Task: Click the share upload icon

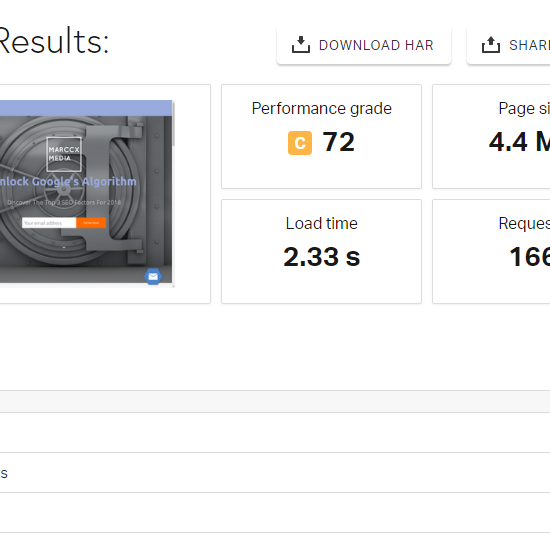Action: 491,45
